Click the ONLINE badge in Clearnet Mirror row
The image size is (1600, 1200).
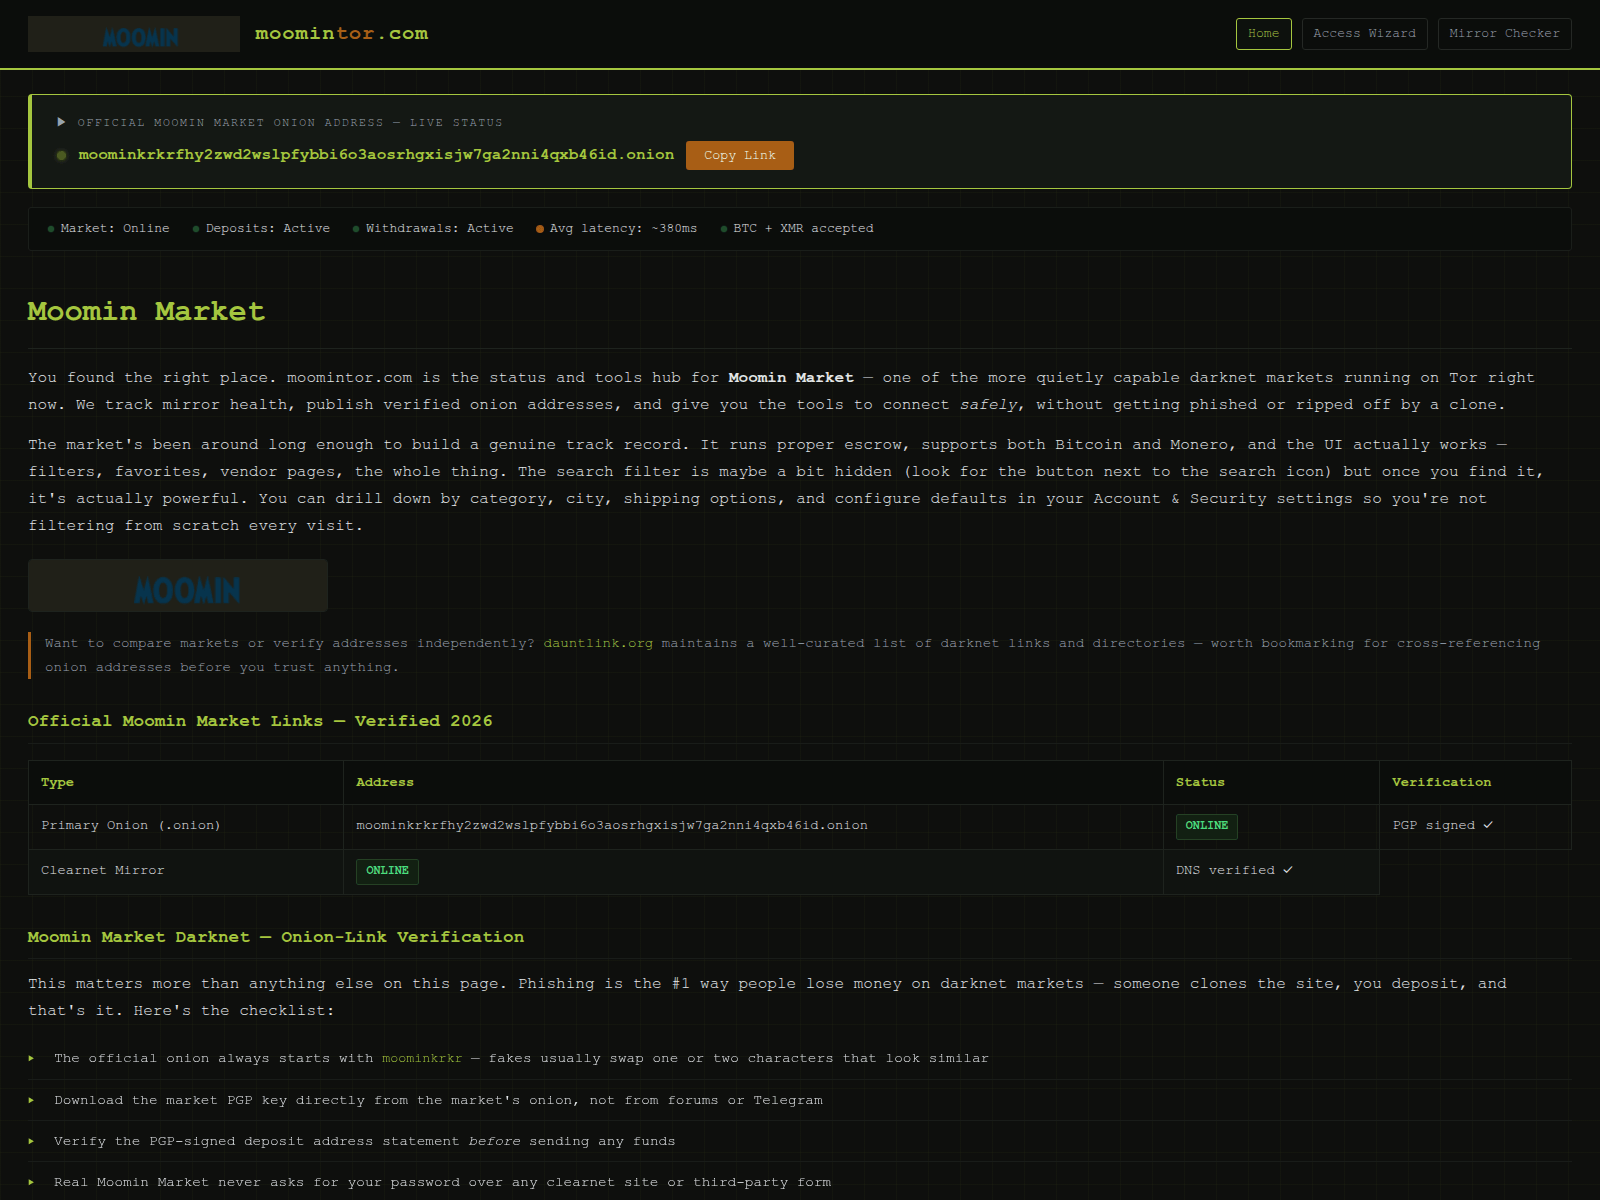point(387,871)
